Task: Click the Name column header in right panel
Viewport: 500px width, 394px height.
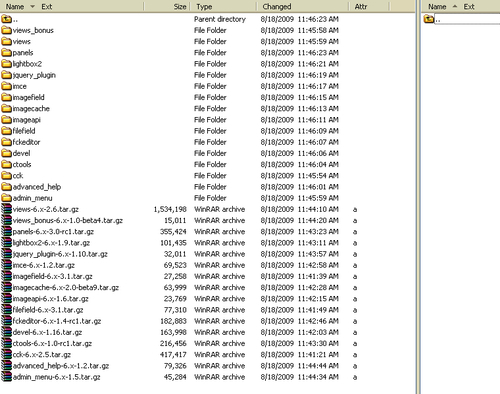Action: 437,7
